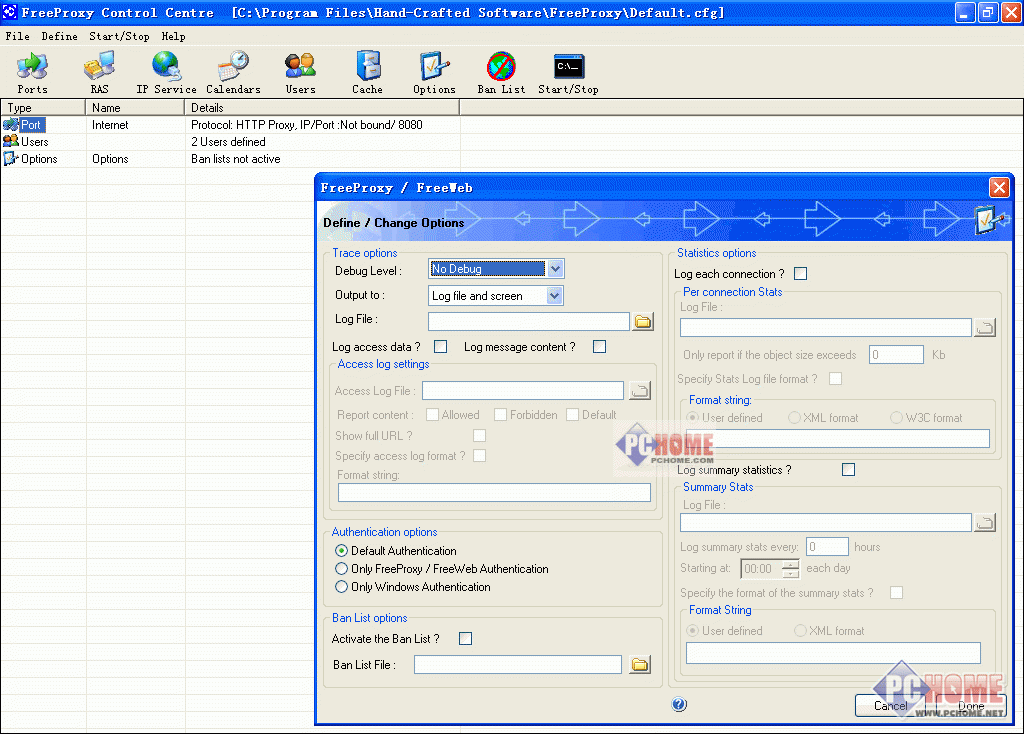1024x734 pixels.
Task: Check Activate the Ban List checkbox
Action: point(466,639)
